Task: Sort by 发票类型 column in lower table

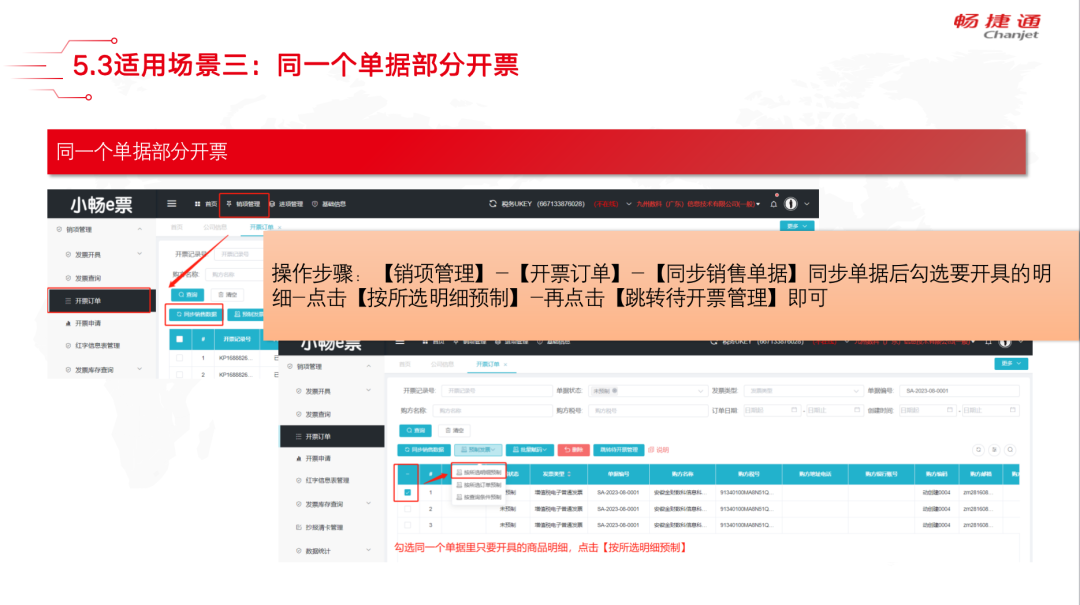Action: coord(569,474)
